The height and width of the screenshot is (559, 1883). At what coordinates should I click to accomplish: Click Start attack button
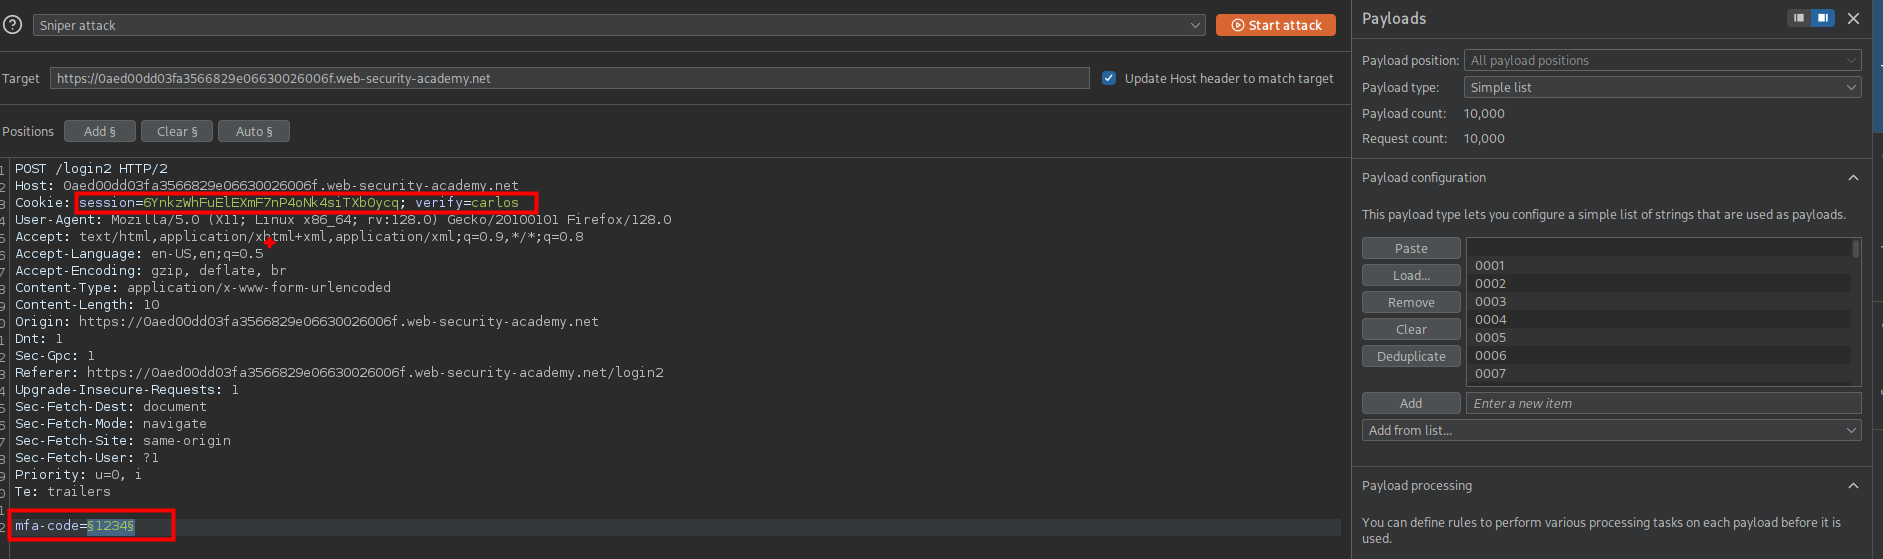pyautogui.click(x=1275, y=25)
